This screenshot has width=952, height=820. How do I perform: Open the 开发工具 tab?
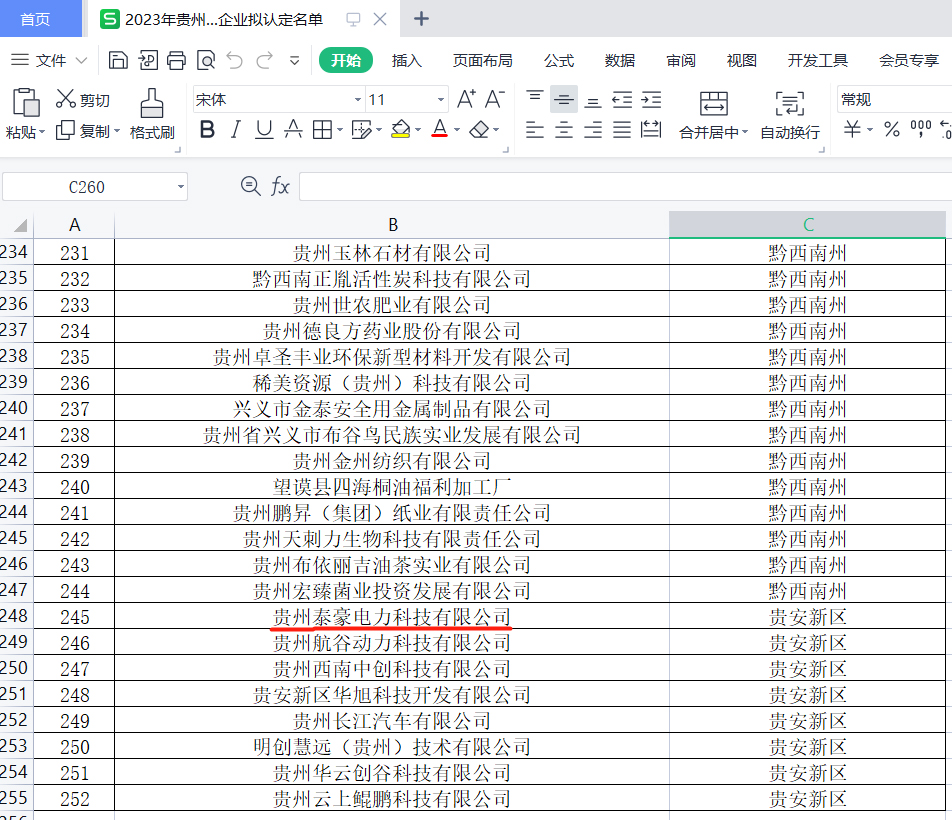(817, 61)
